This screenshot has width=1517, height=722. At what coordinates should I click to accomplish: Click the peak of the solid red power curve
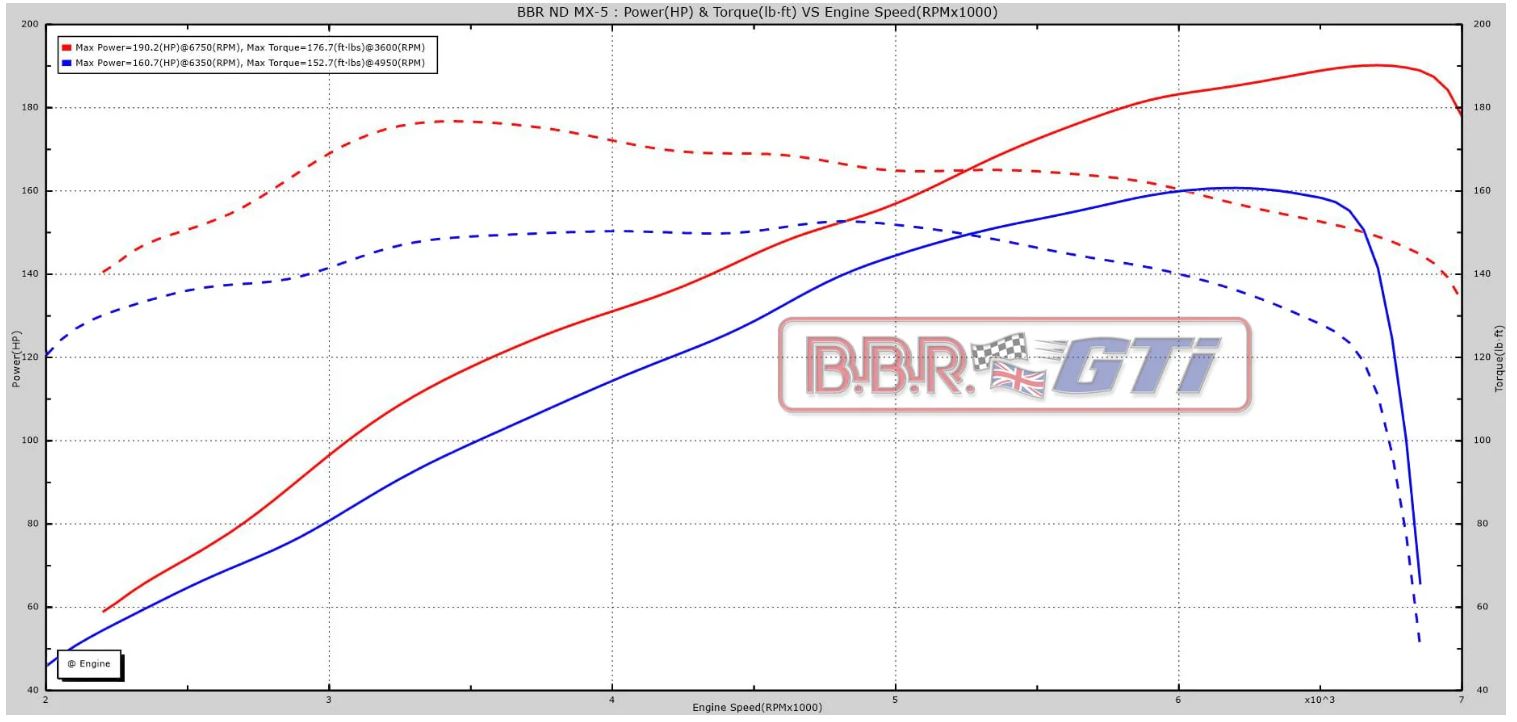click(1376, 65)
